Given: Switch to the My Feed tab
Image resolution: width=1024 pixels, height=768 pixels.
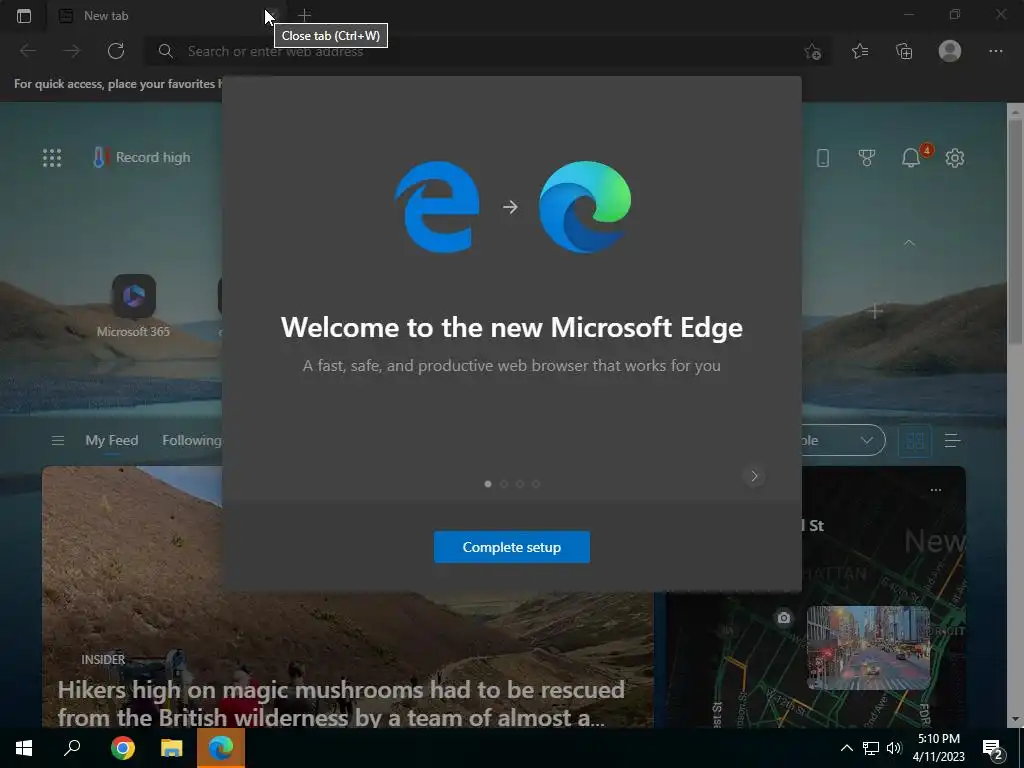Looking at the screenshot, I should (x=112, y=440).
